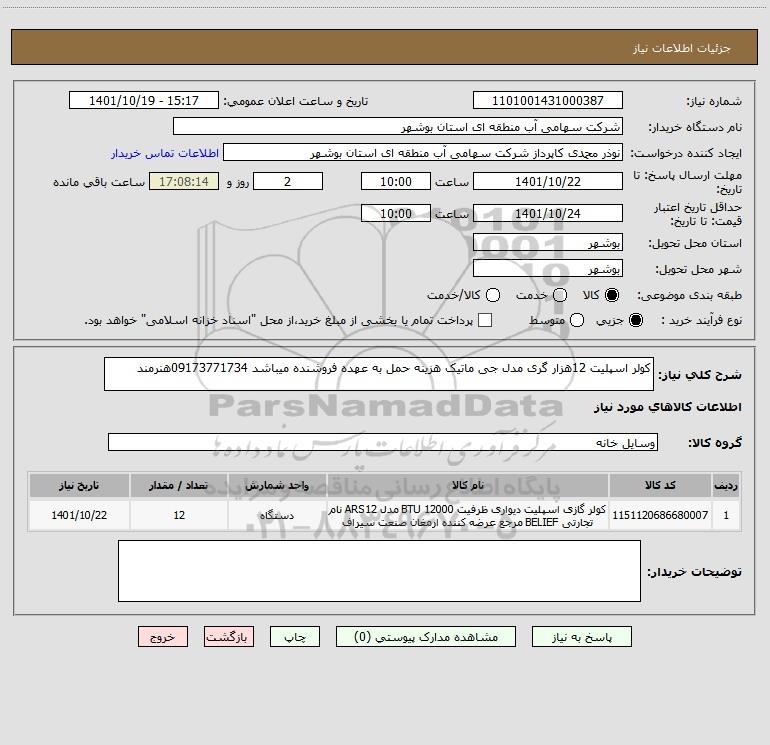Click the announcement date field 1401/10/19 - 15:17

(x=144, y=100)
